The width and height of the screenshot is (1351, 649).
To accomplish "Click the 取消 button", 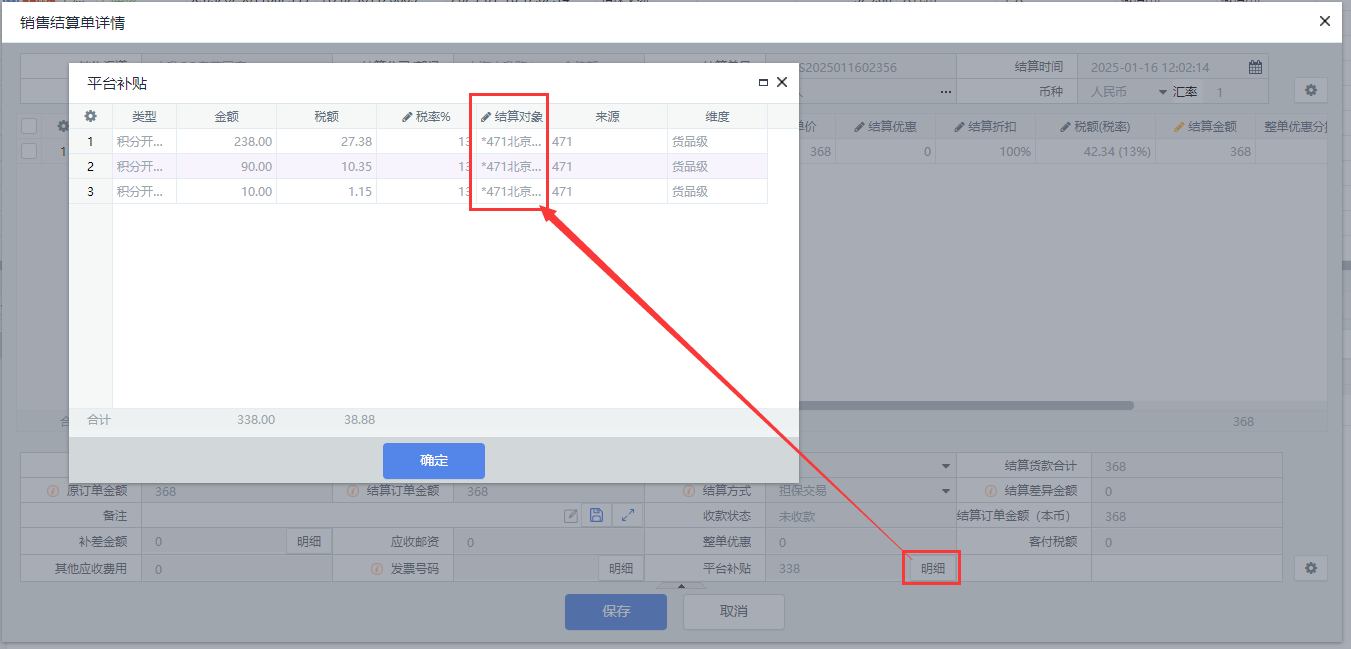I will tap(733, 611).
